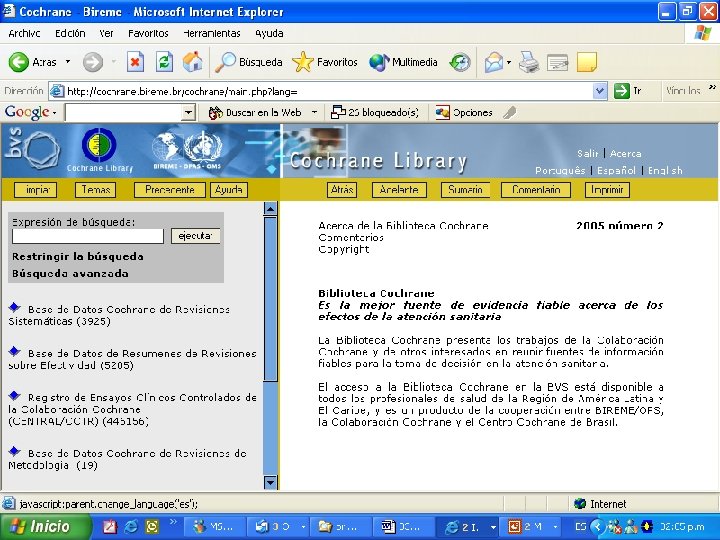This screenshot has width=720, height=540.
Task: Click the yellow note icon in toolbar
Action: click(x=586, y=62)
